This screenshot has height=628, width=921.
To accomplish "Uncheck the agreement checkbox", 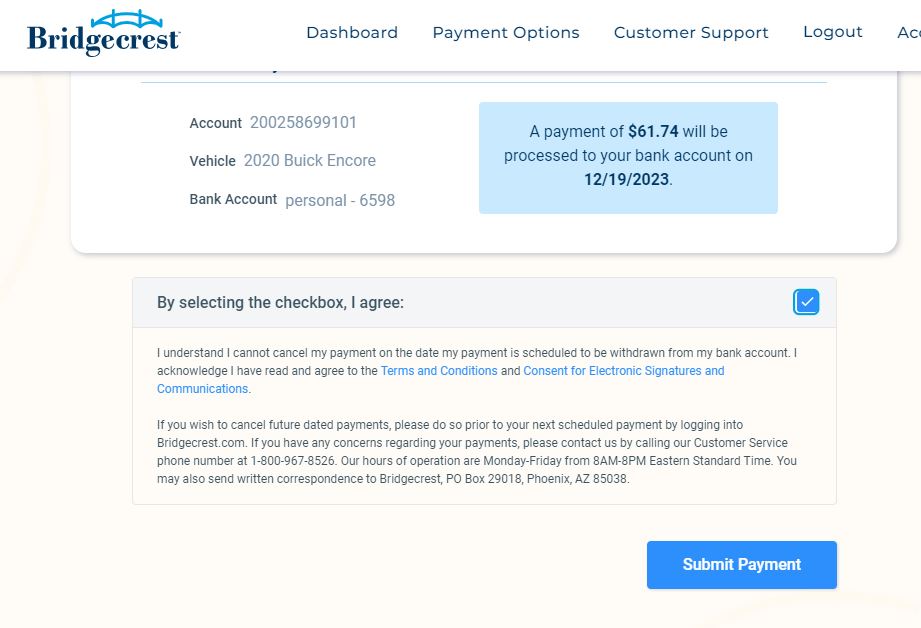I will click(x=806, y=301).
